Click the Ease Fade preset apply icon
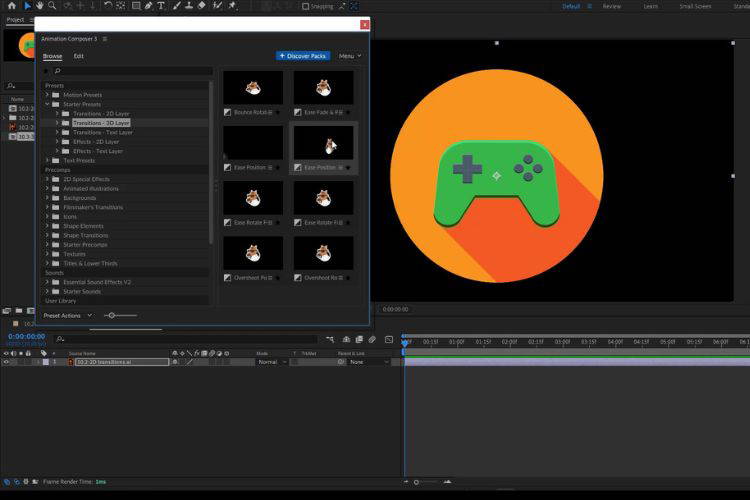750x500 pixels. 298,112
